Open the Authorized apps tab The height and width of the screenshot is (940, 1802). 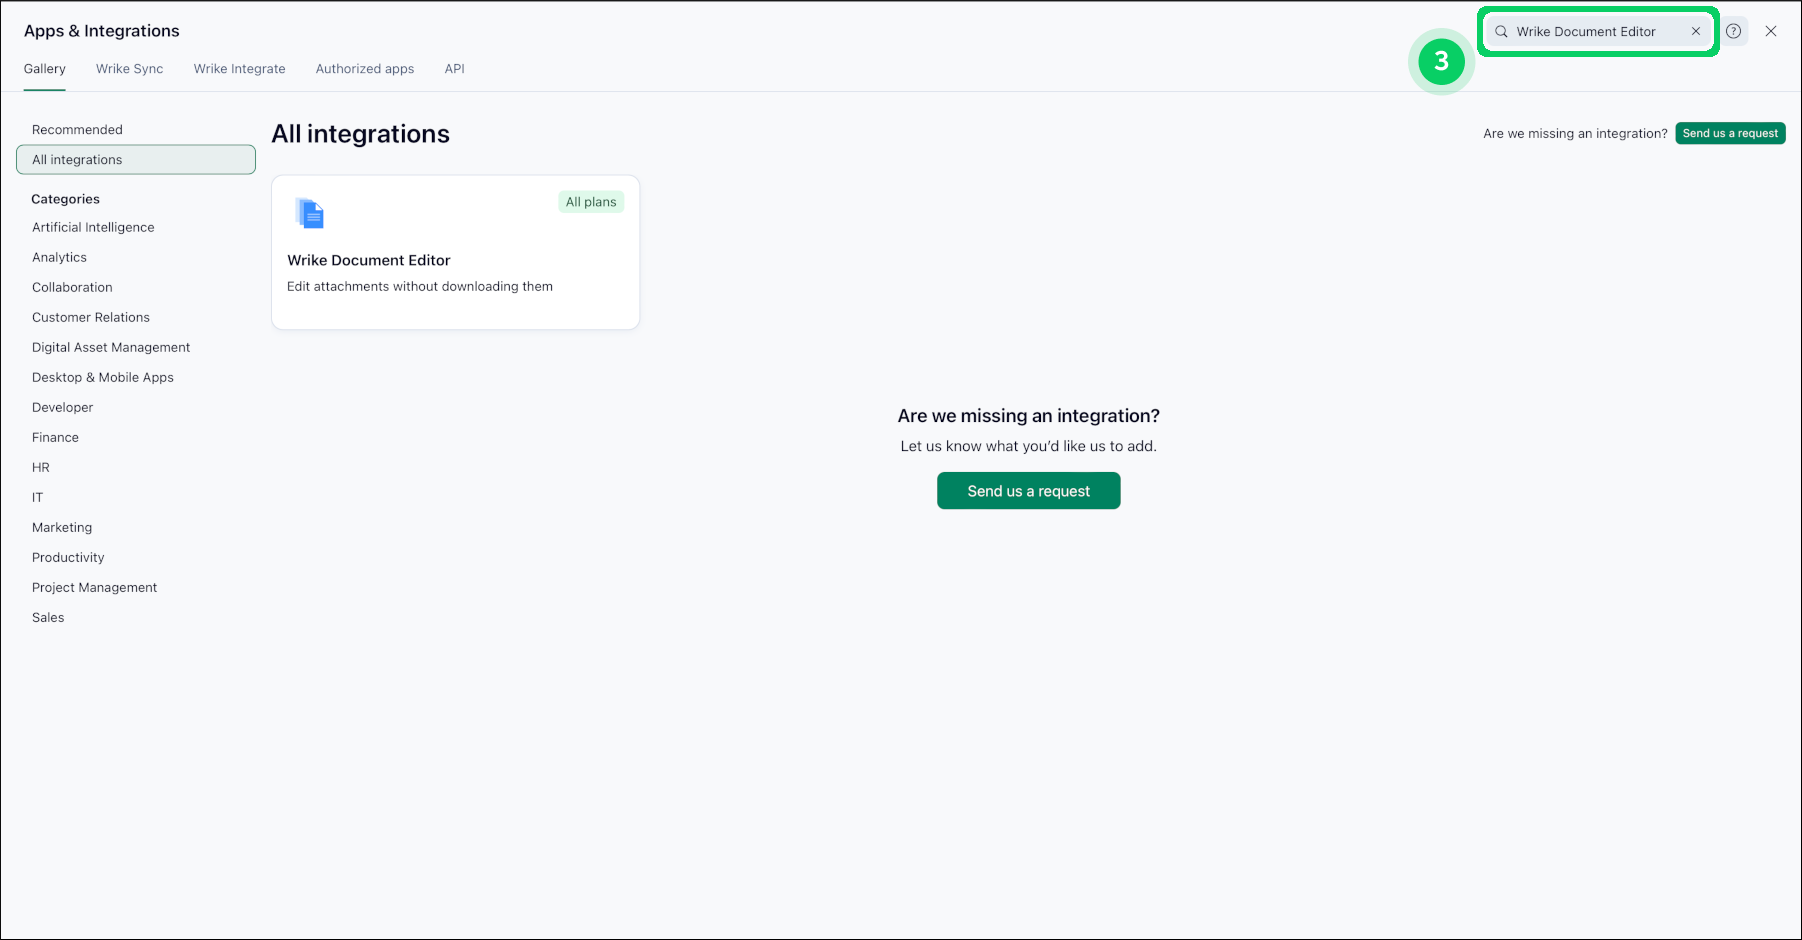(364, 69)
